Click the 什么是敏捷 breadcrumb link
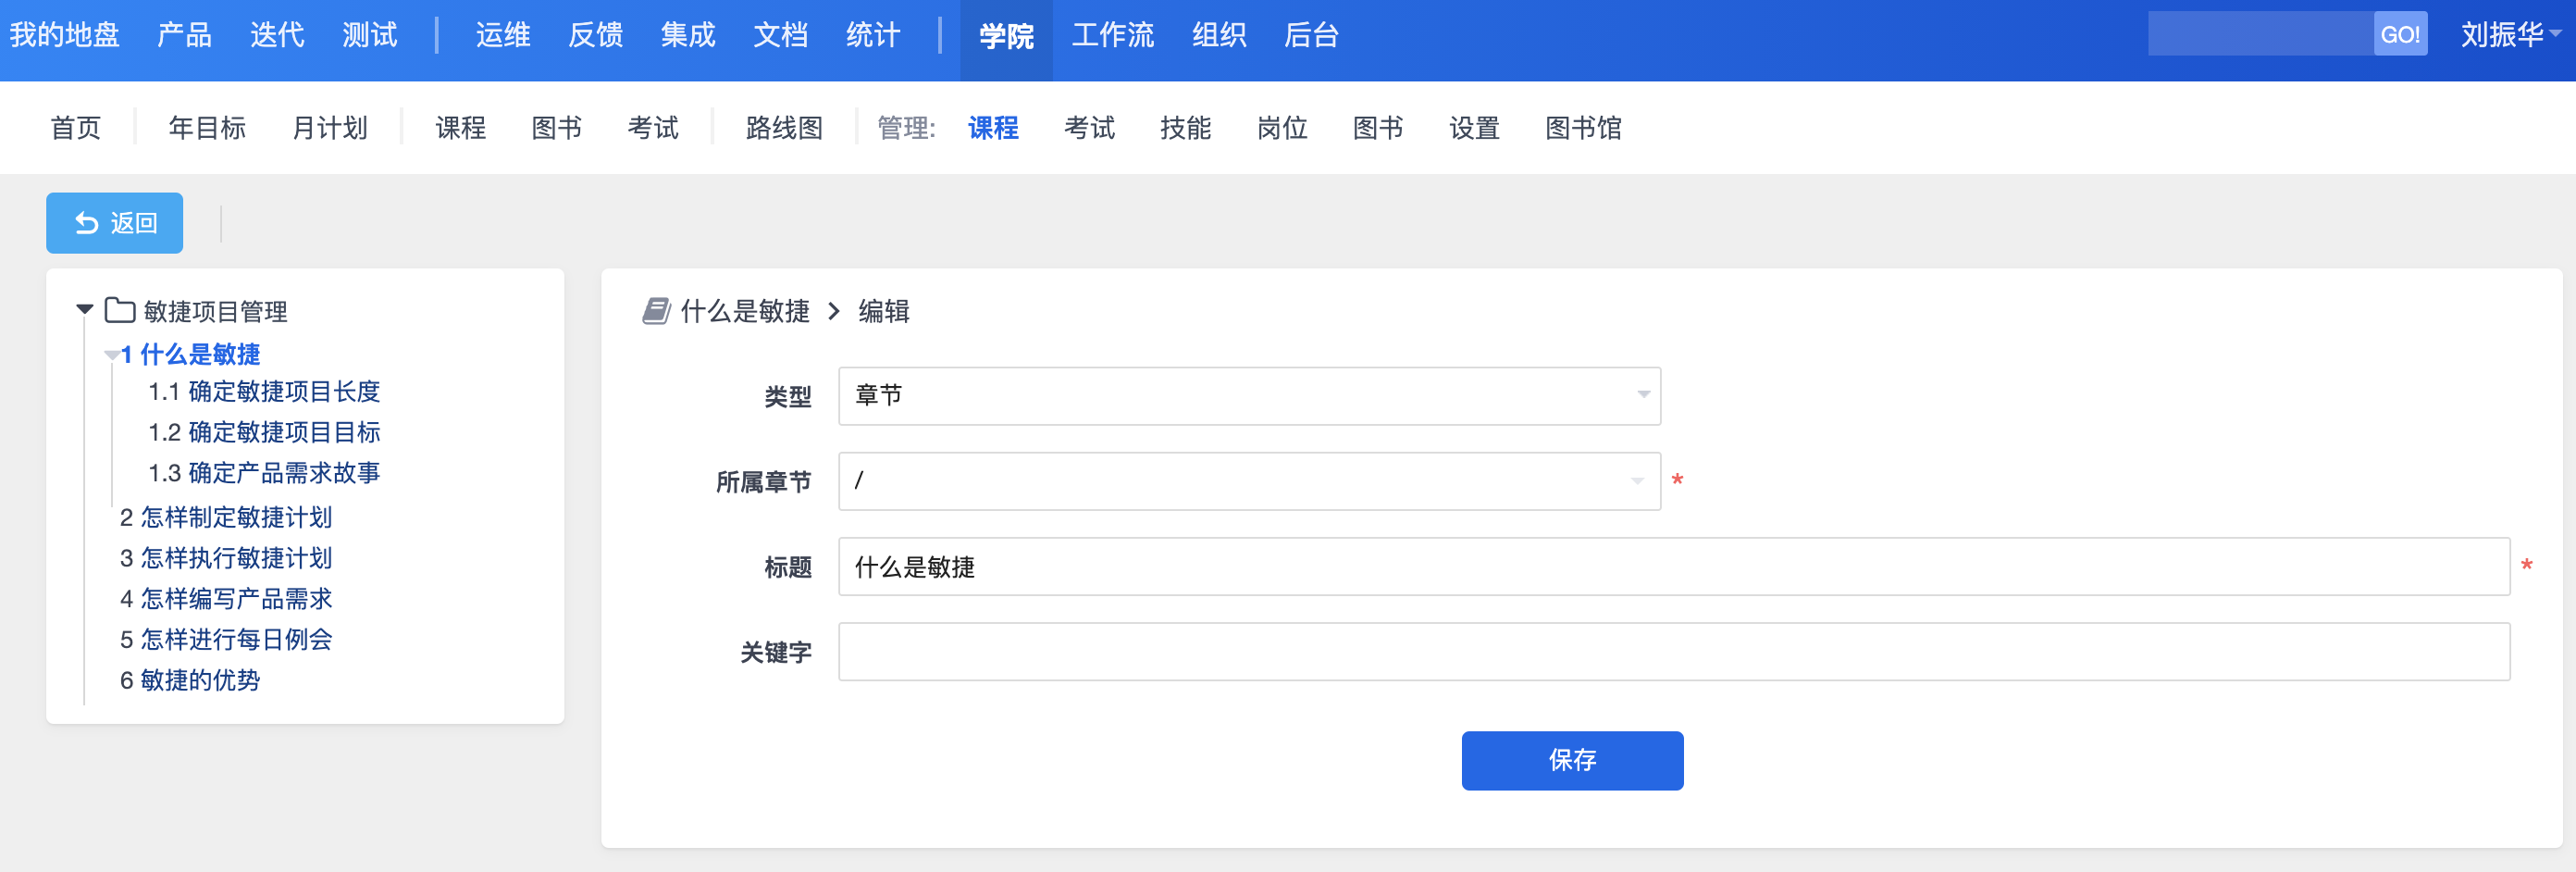 745,311
